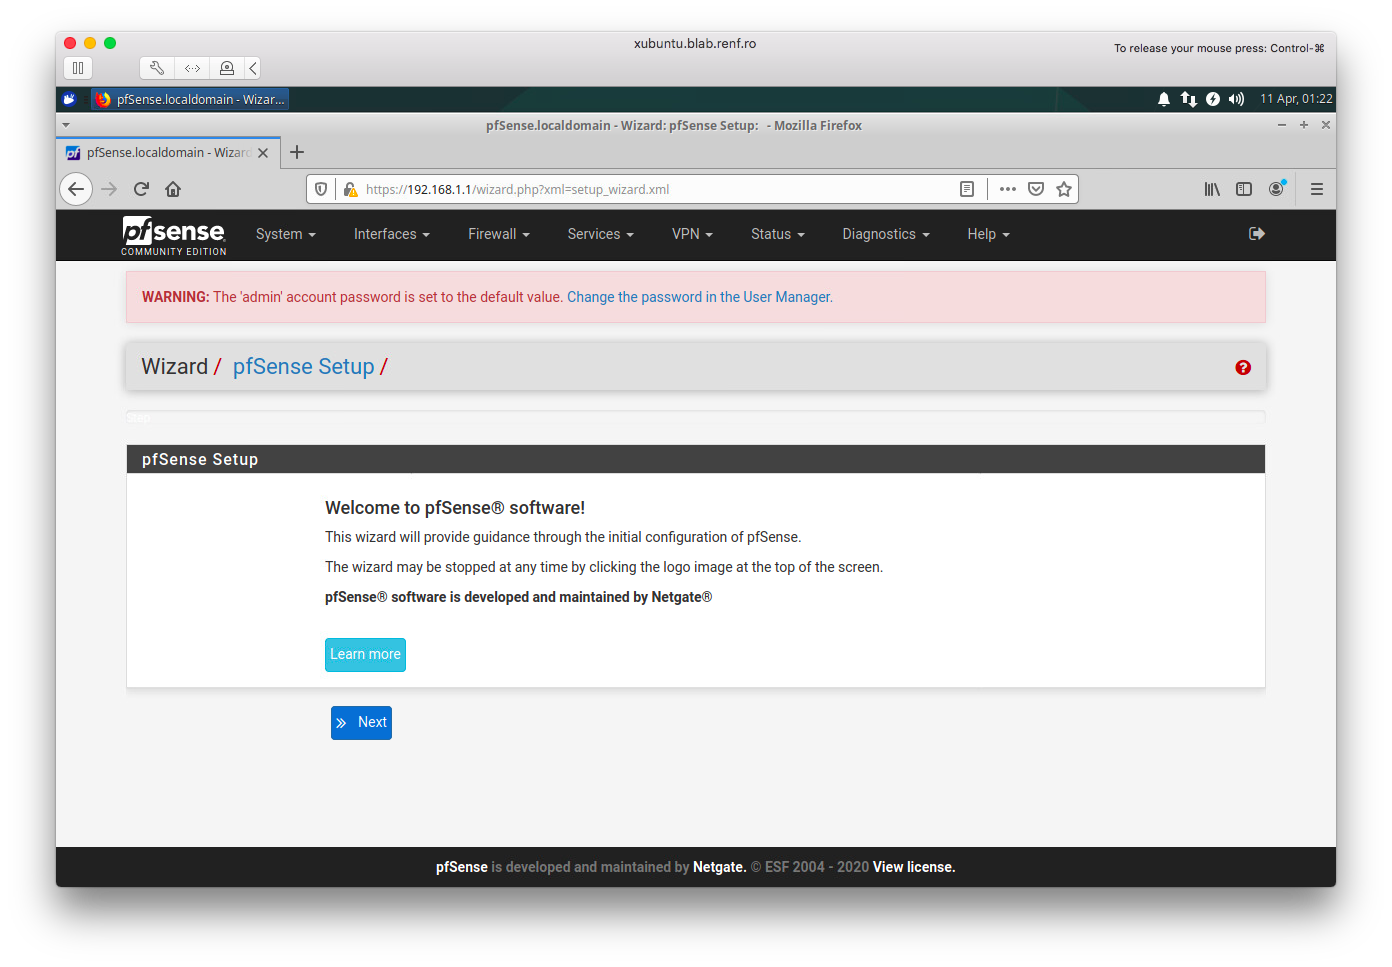Click the logout icon in pfSense navbar
Viewport: 1392px width, 967px height.
point(1257,234)
